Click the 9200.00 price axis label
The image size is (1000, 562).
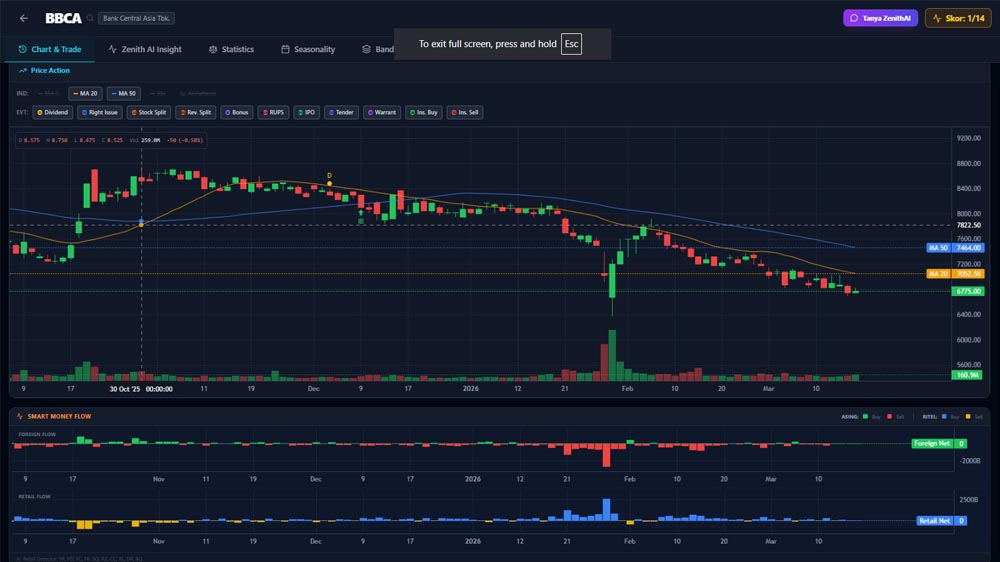click(968, 138)
